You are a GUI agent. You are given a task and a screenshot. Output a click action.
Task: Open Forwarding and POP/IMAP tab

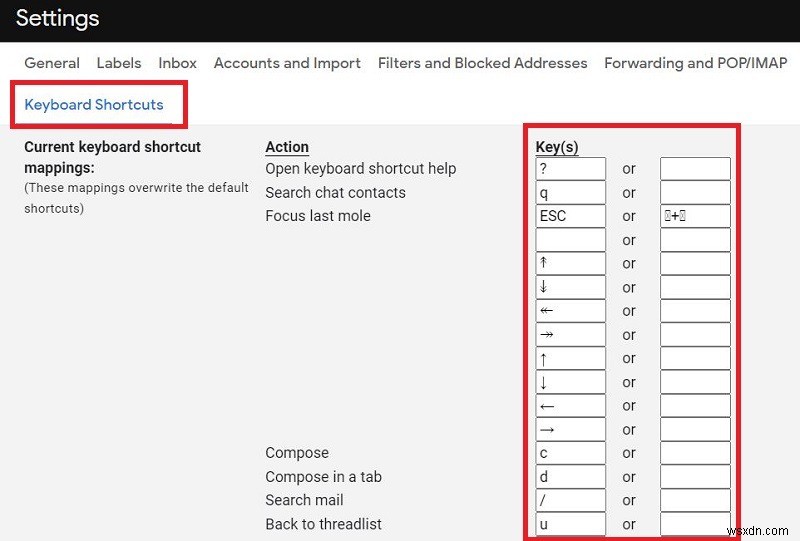pyautogui.click(x=695, y=63)
